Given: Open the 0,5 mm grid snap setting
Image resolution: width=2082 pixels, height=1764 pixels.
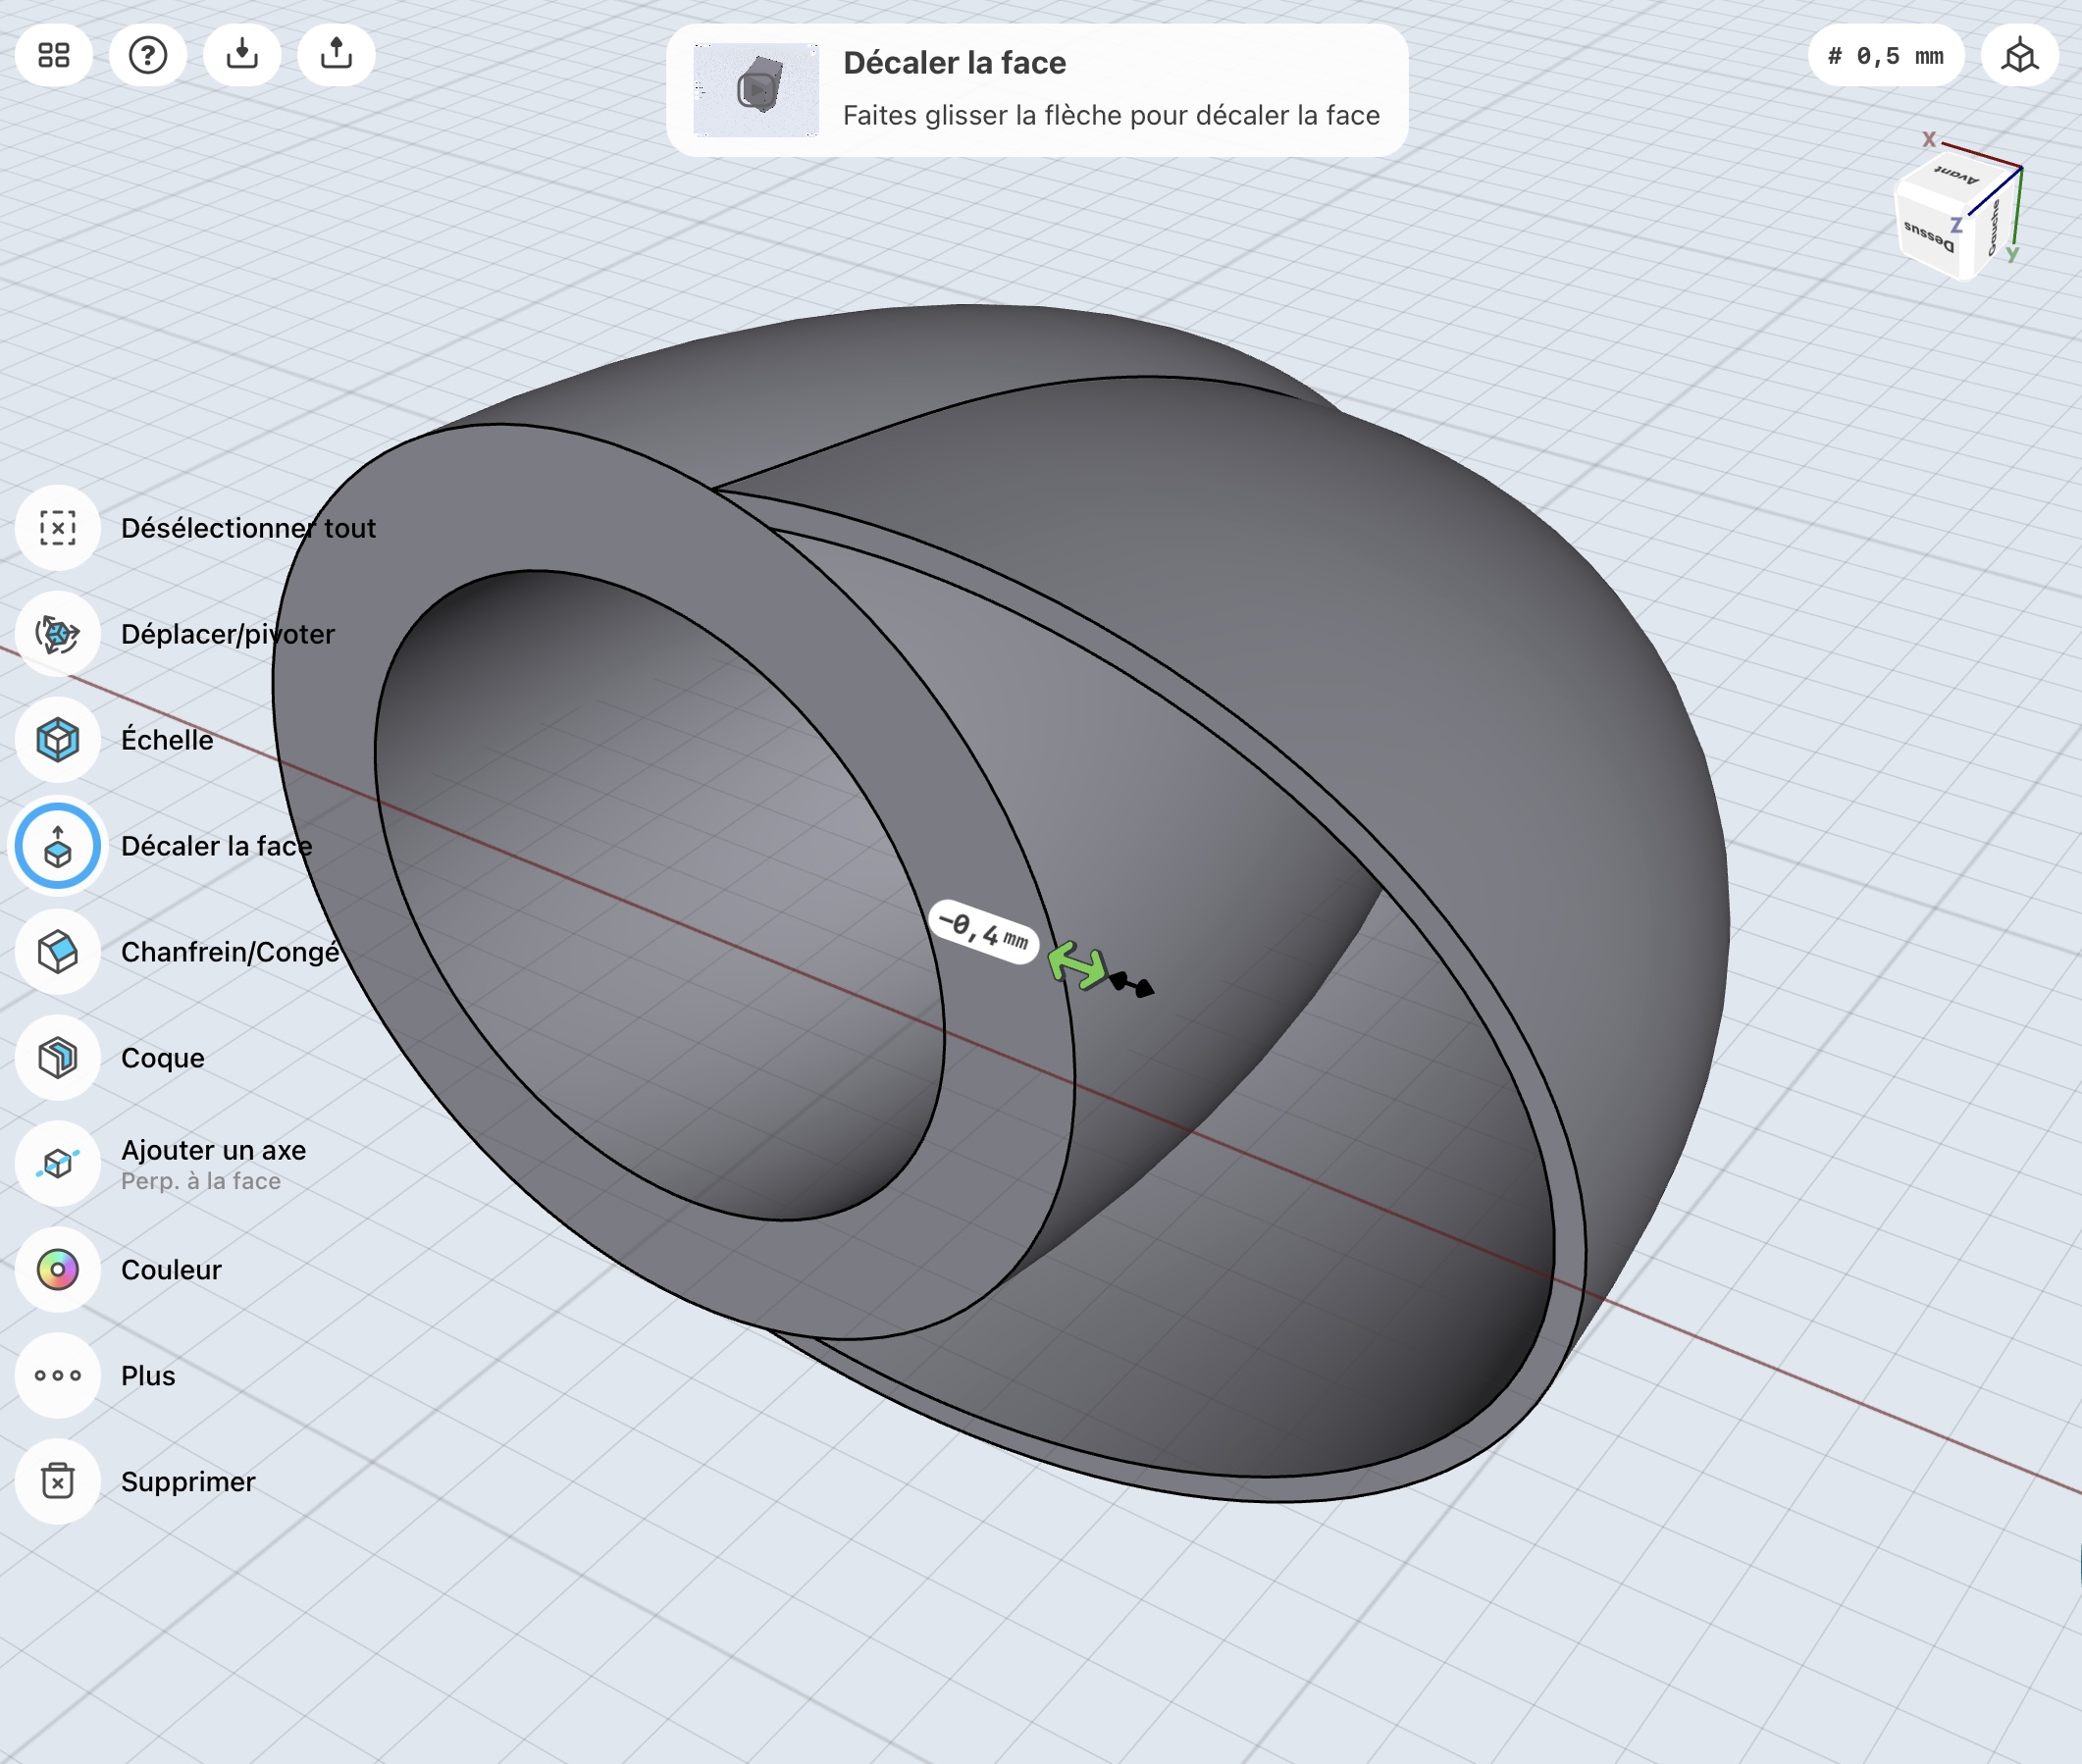Looking at the screenshot, I should pos(1885,56).
